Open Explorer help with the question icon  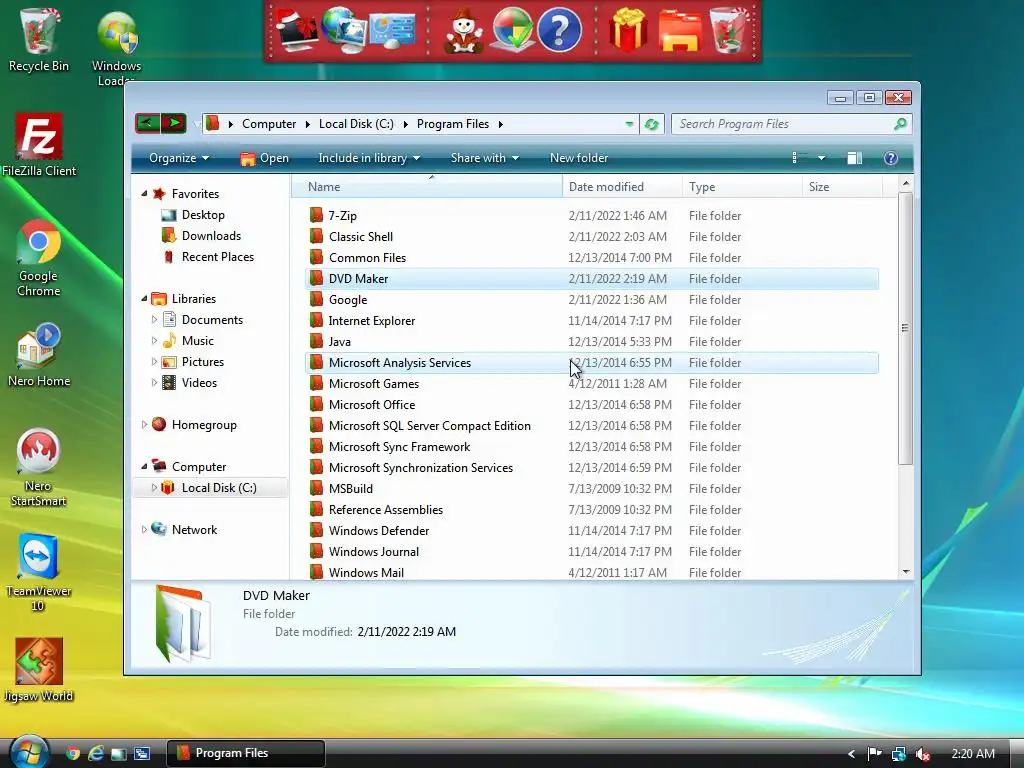pos(890,158)
